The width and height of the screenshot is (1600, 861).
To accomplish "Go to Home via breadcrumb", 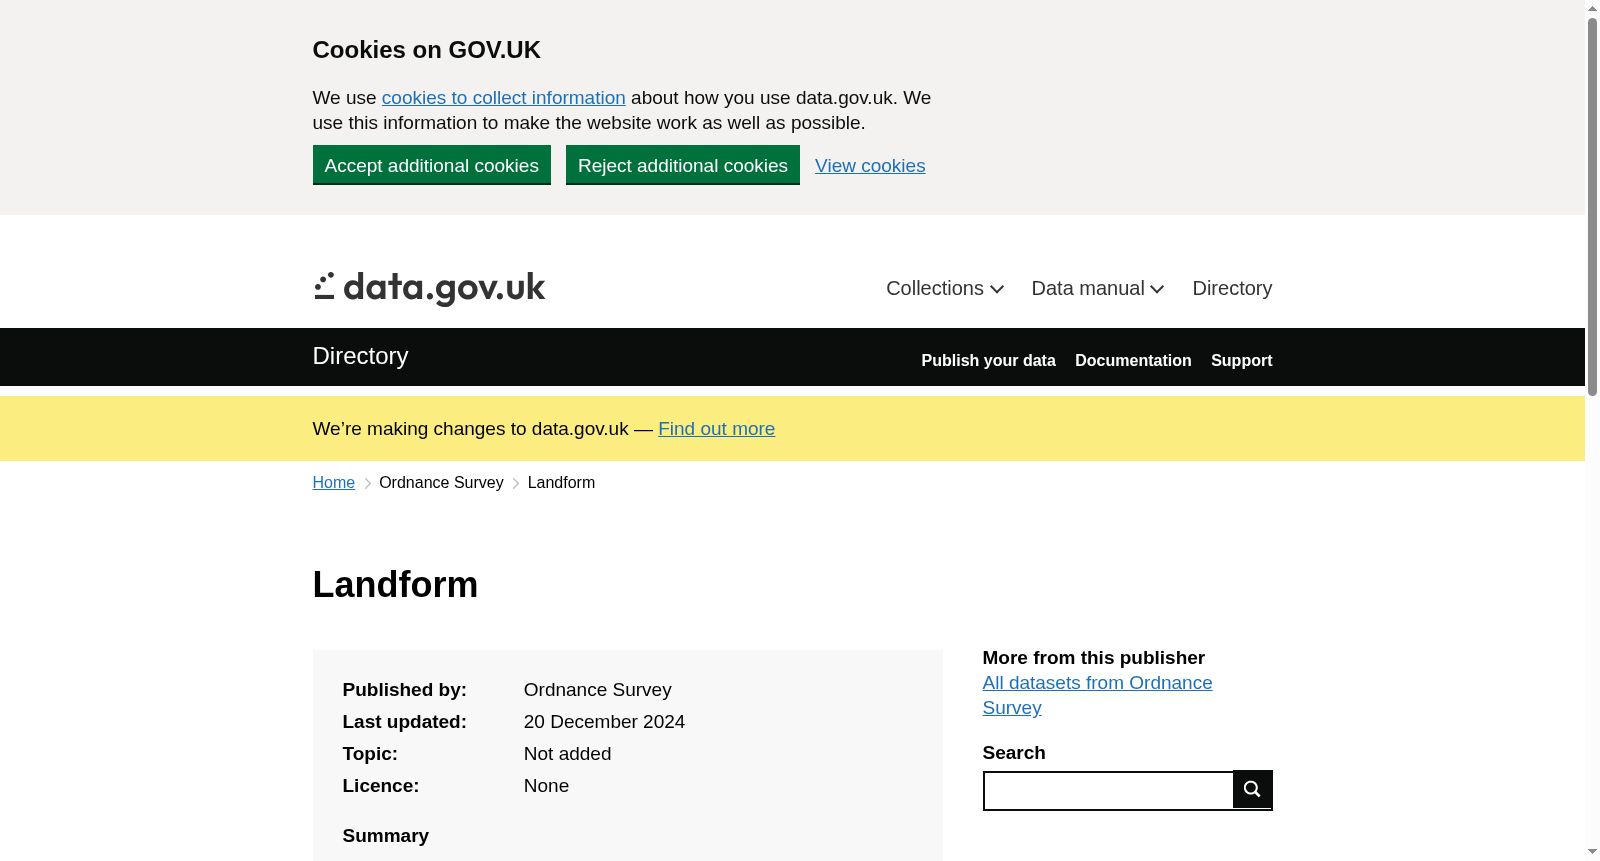I will point(334,483).
